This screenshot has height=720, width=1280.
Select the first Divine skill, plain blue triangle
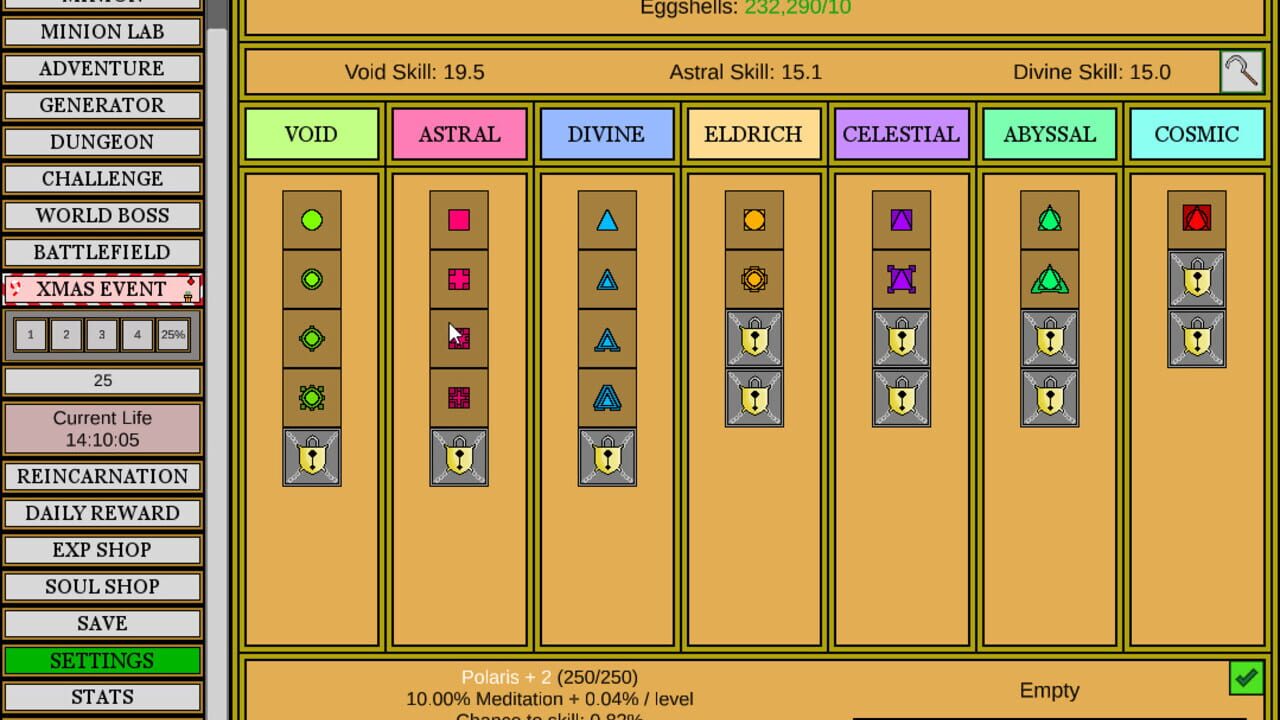tap(607, 220)
